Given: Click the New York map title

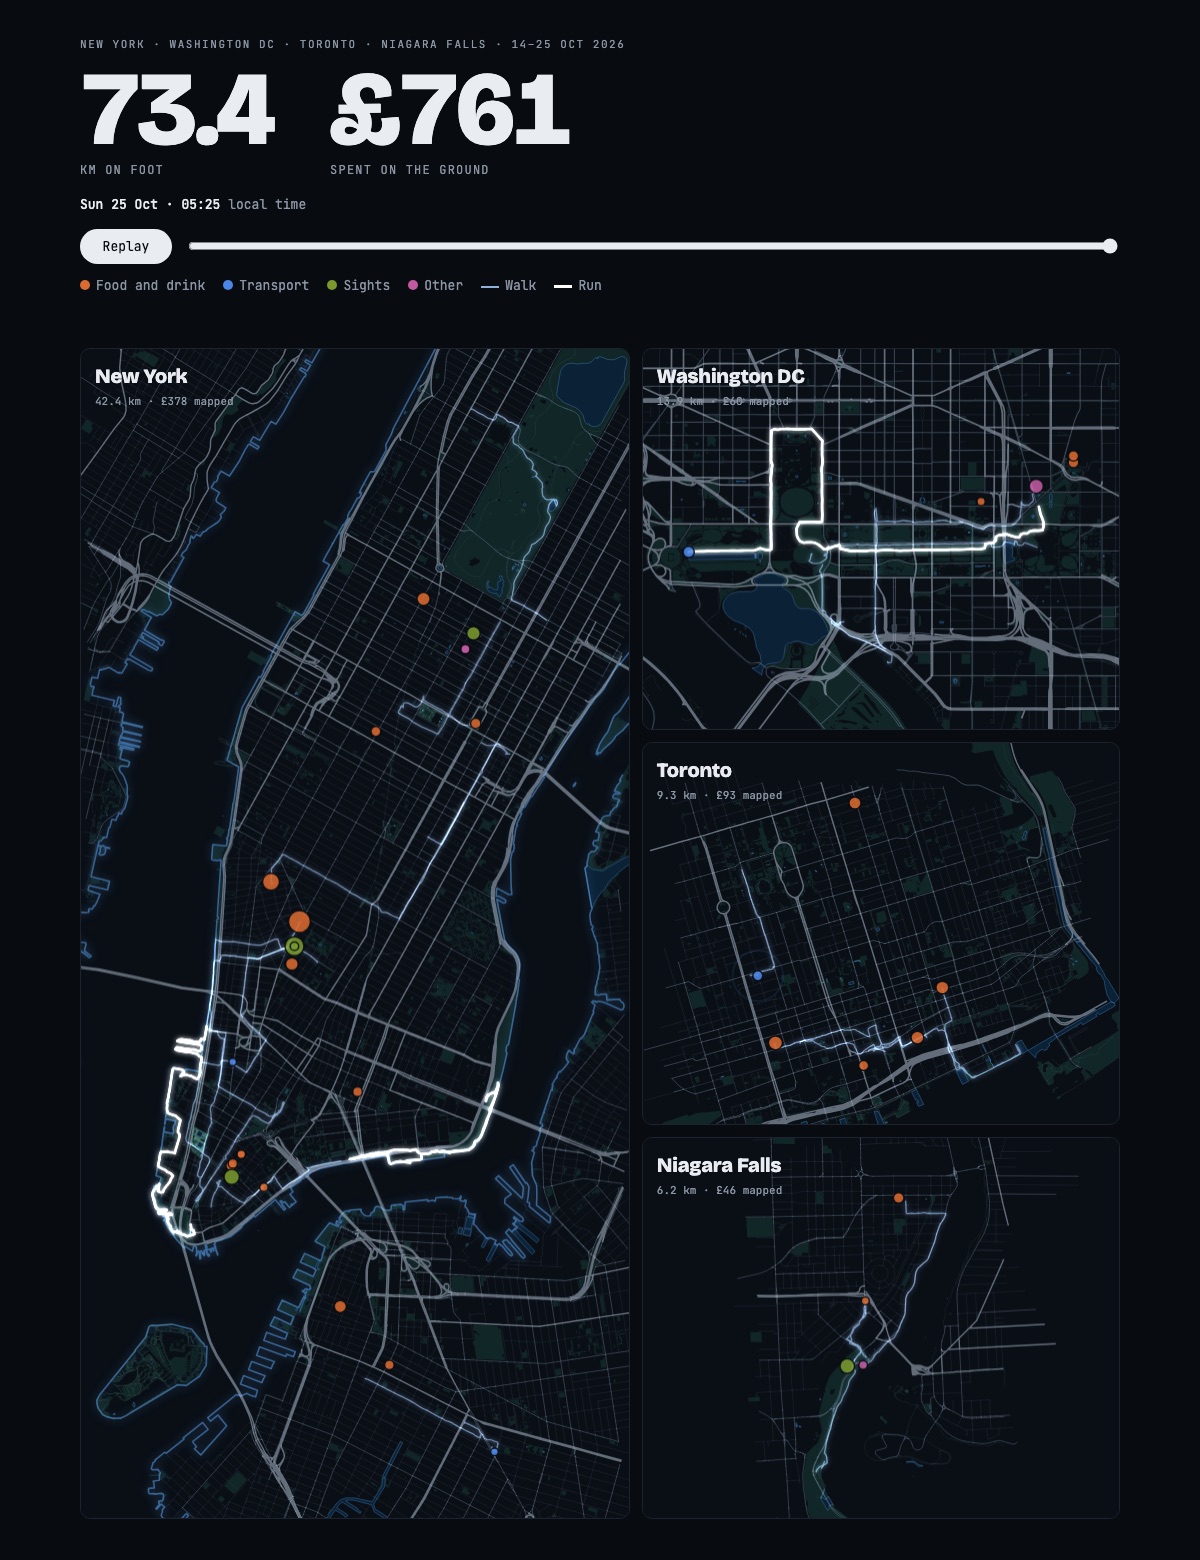Looking at the screenshot, I should pos(141,376).
